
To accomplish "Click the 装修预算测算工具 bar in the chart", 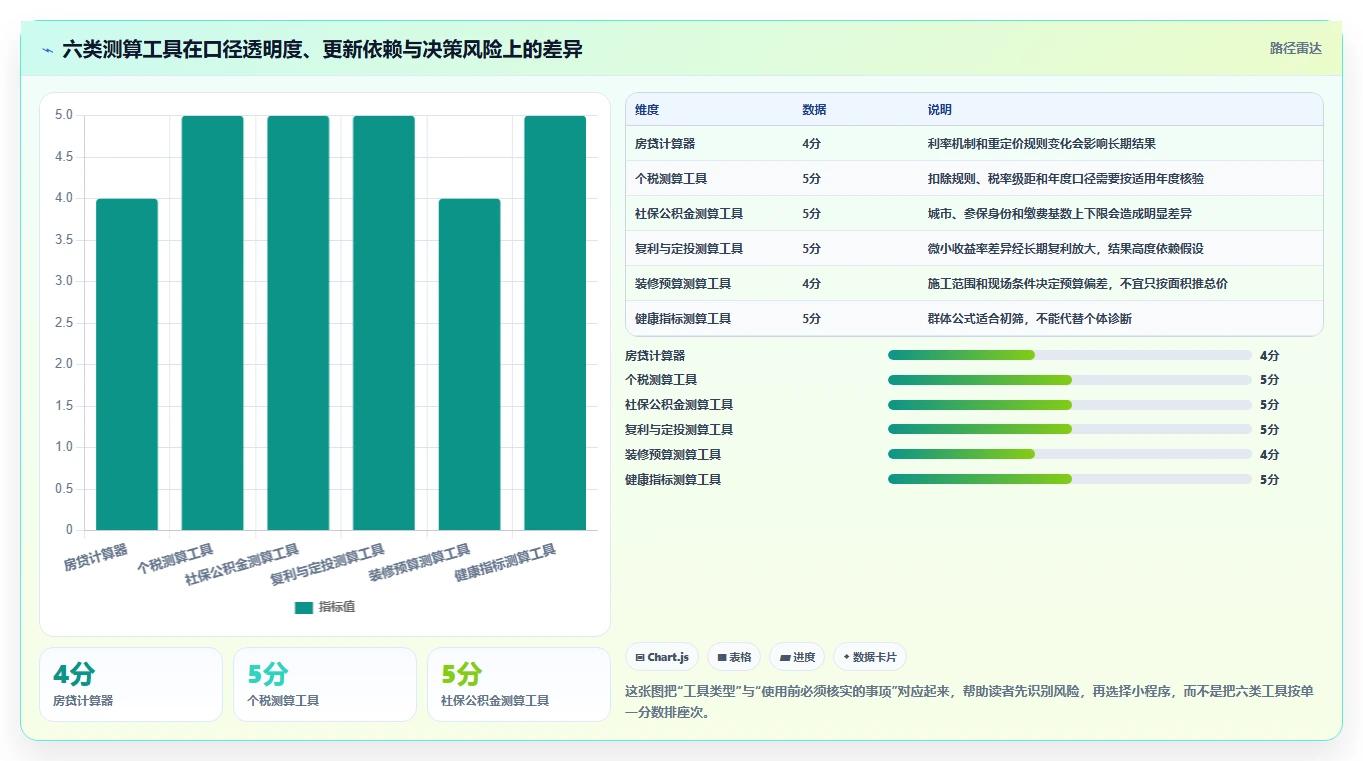I will (470, 364).
